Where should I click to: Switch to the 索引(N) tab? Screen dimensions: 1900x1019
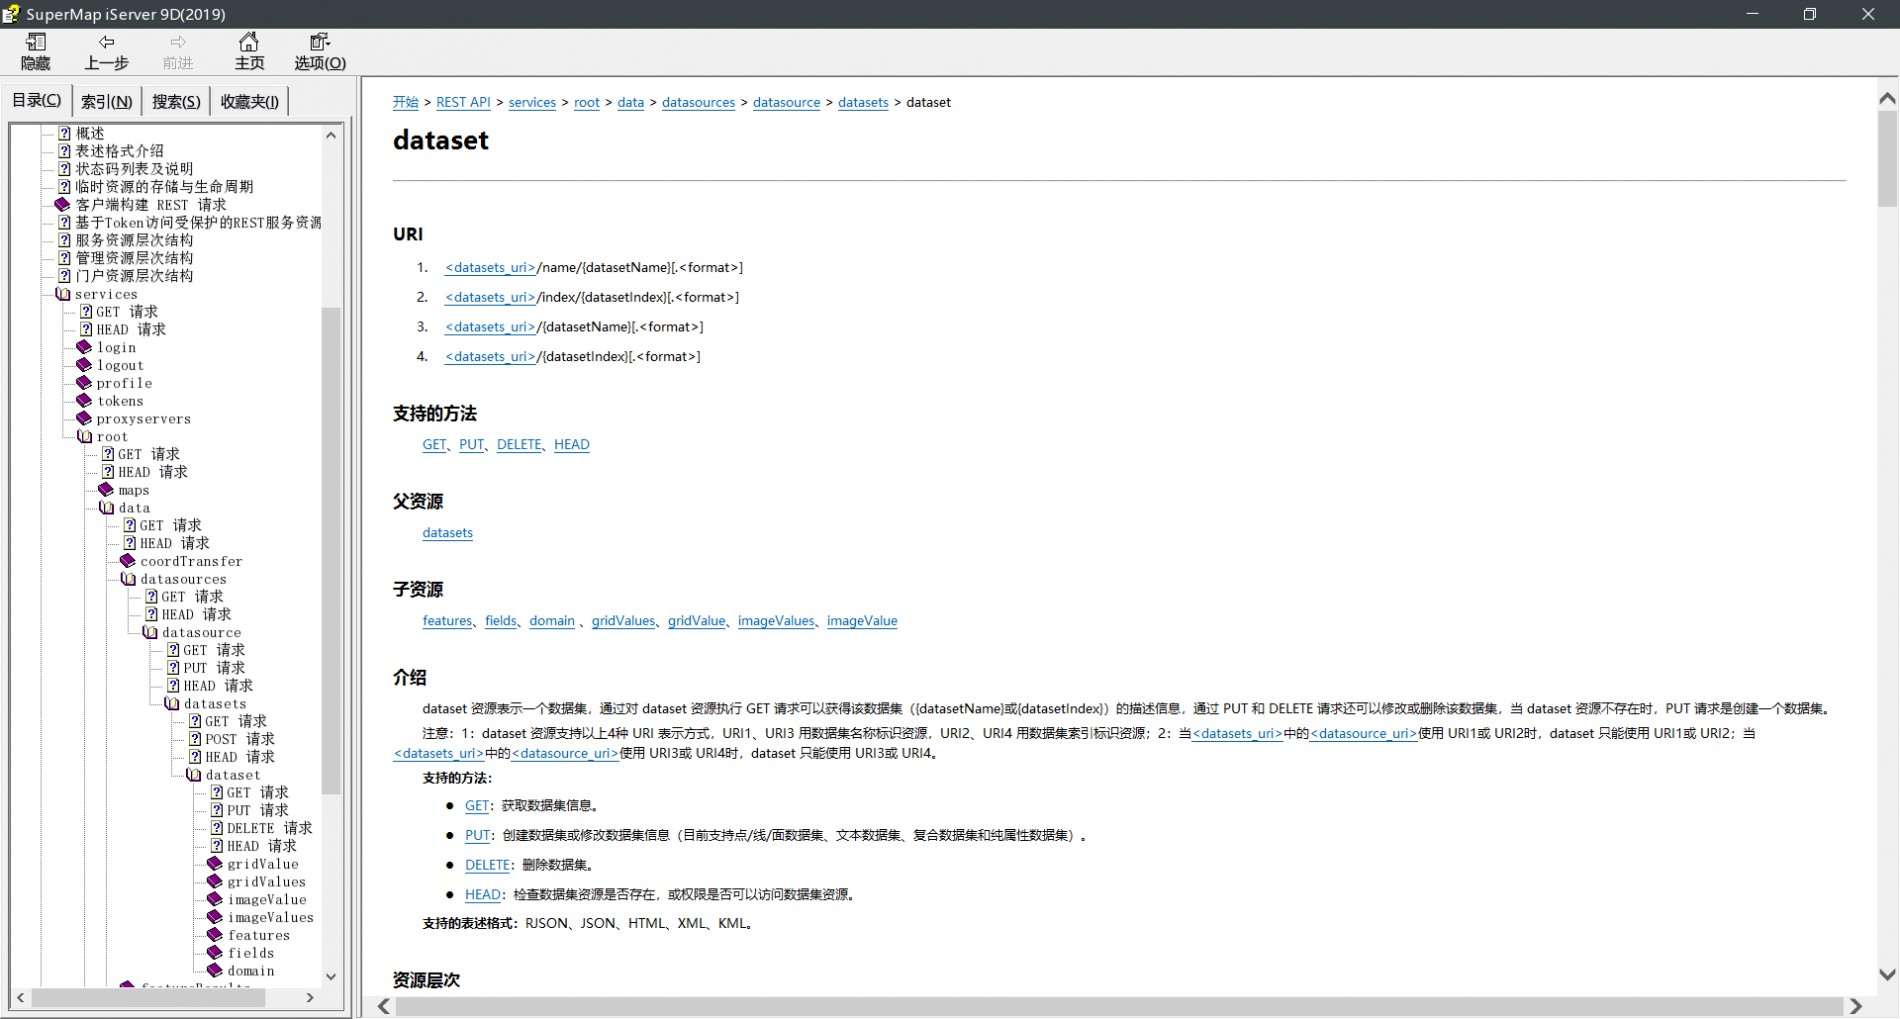click(107, 101)
